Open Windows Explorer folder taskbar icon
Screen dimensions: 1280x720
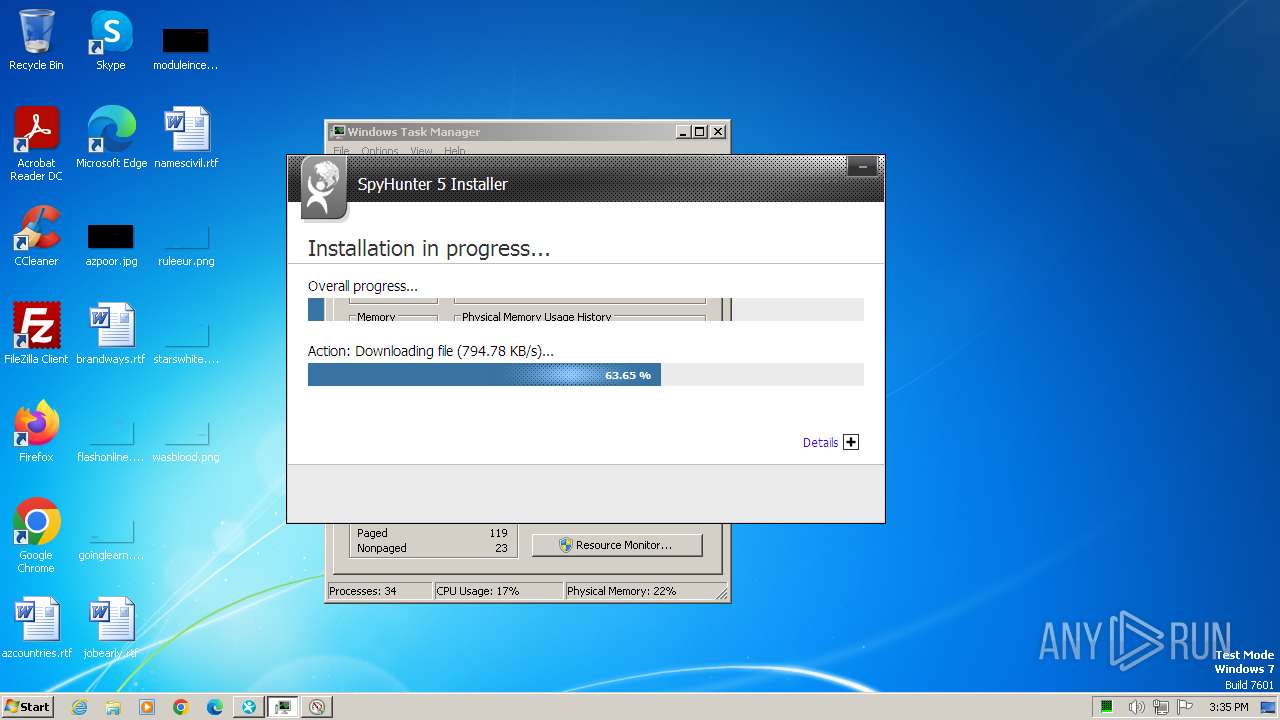click(113, 707)
